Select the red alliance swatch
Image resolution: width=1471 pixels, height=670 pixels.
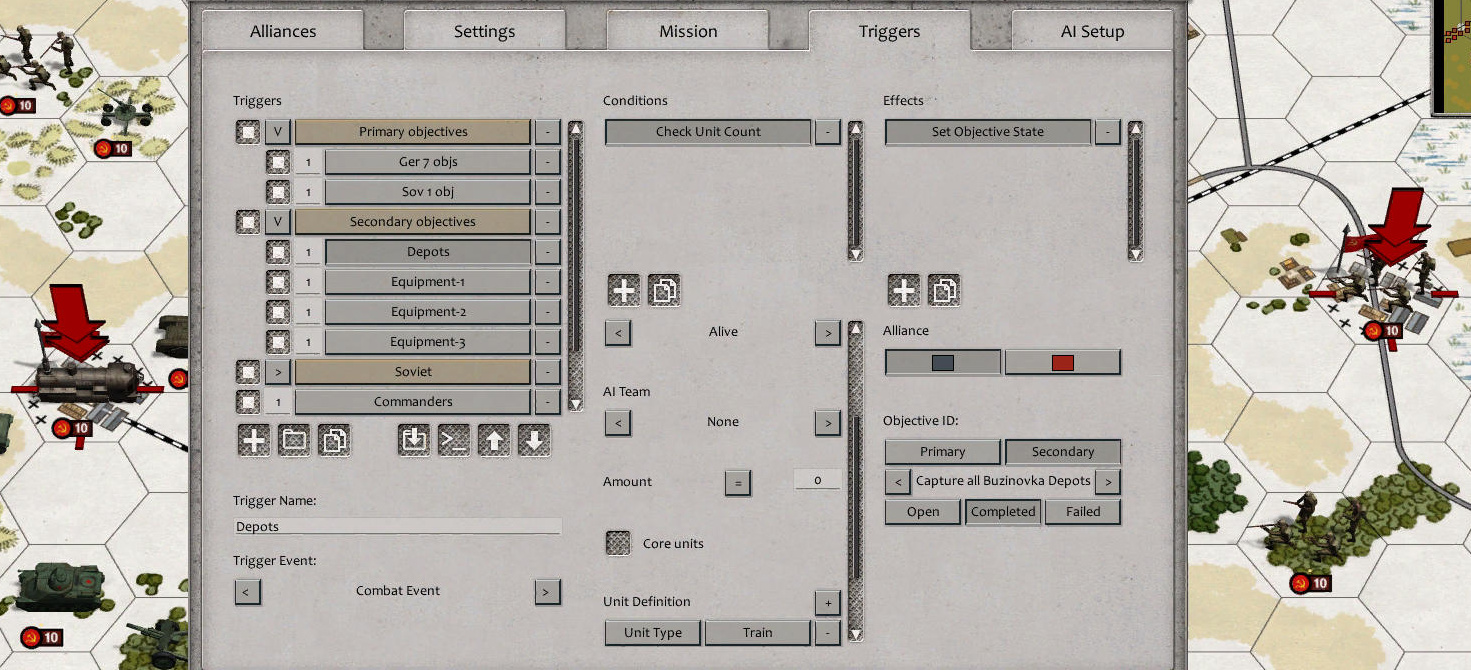pos(1063,362)
